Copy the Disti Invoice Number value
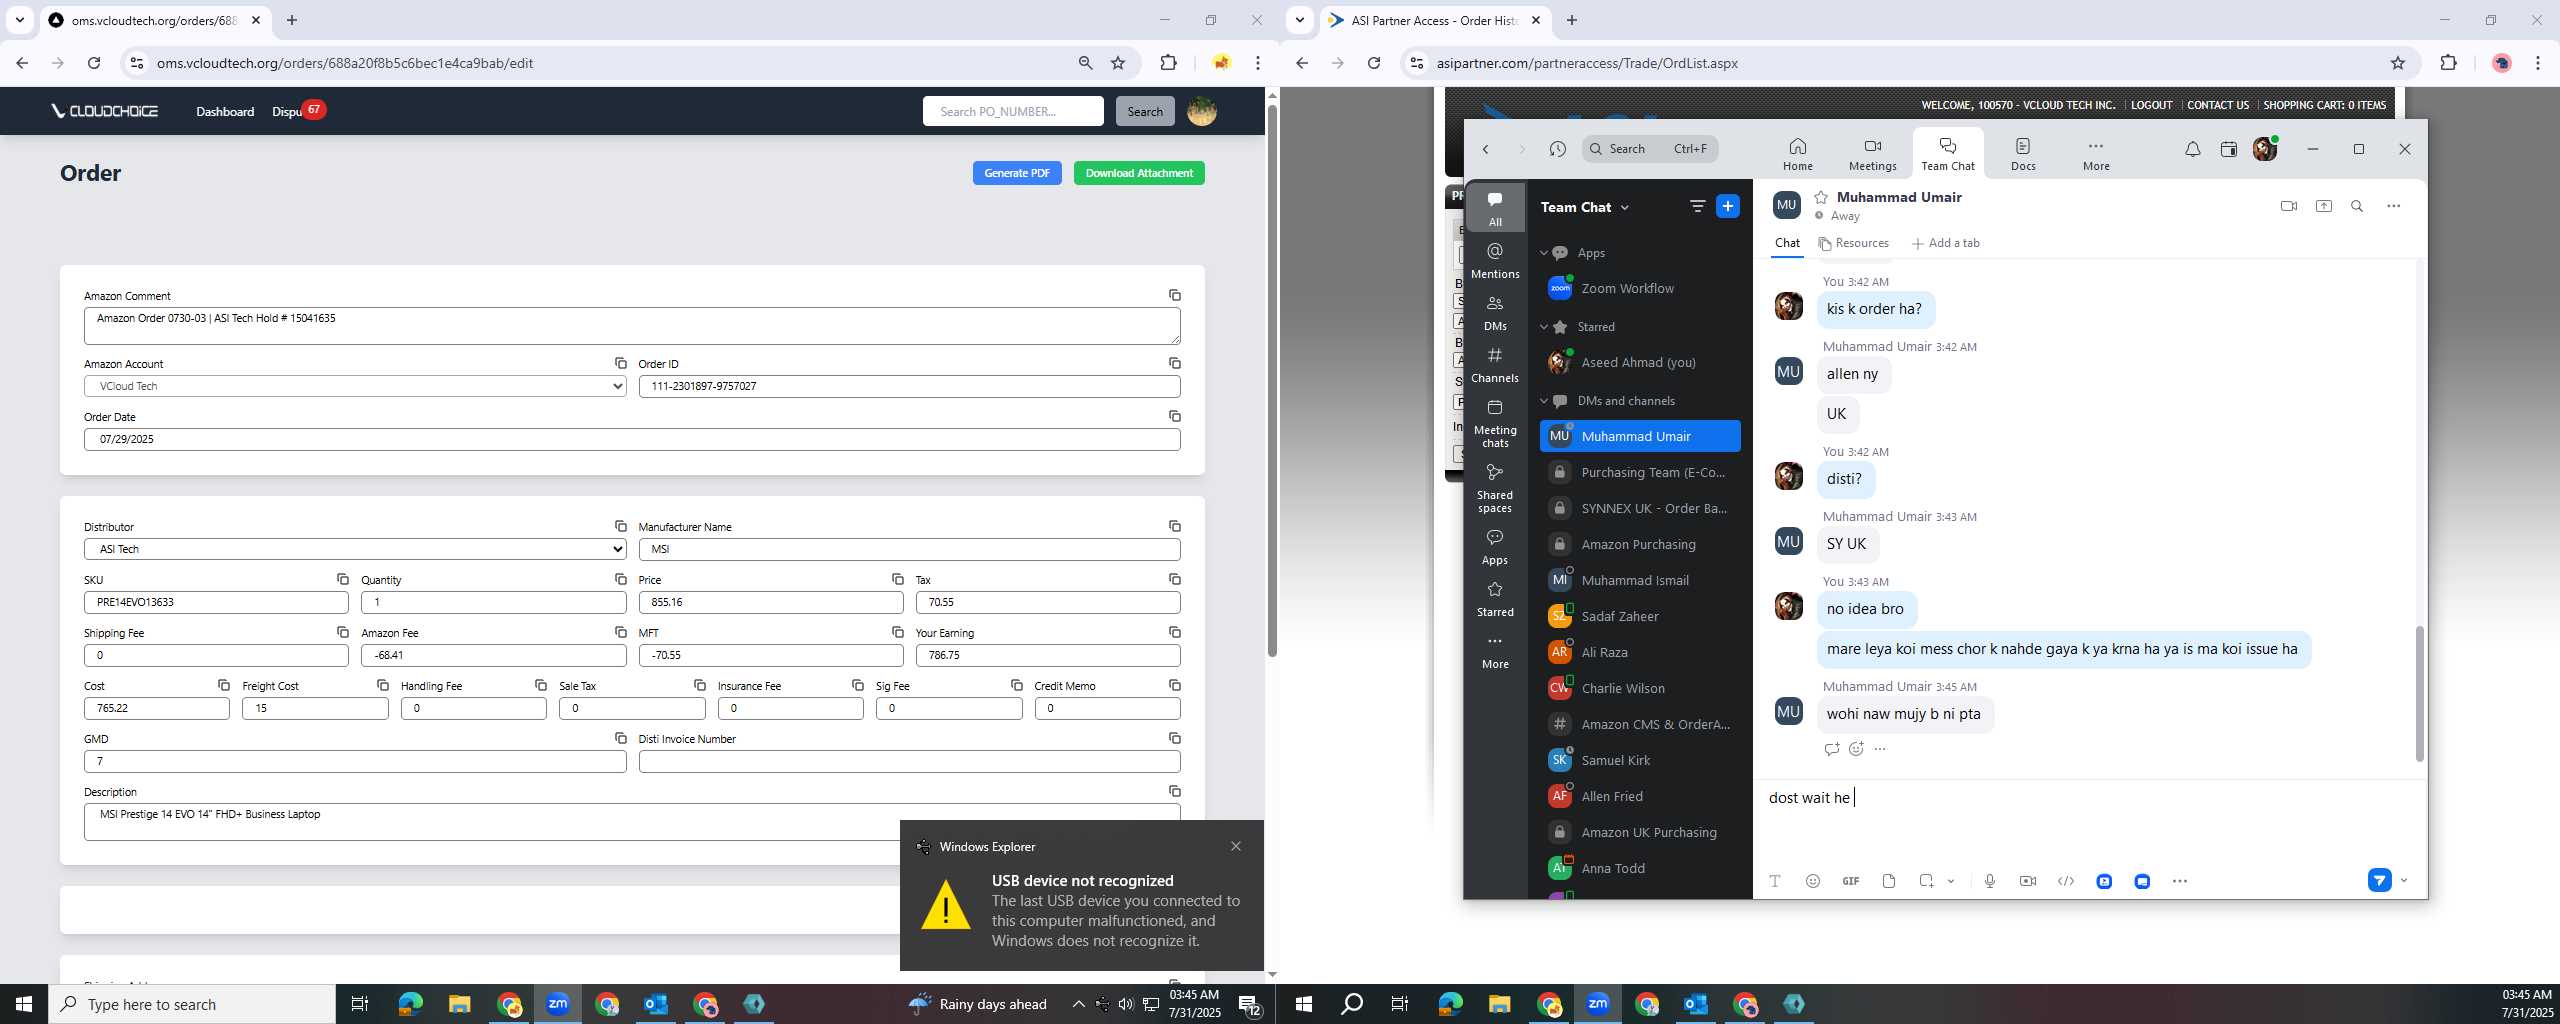Screen dimensions: 2560x1024 (x=1175, y=738)
